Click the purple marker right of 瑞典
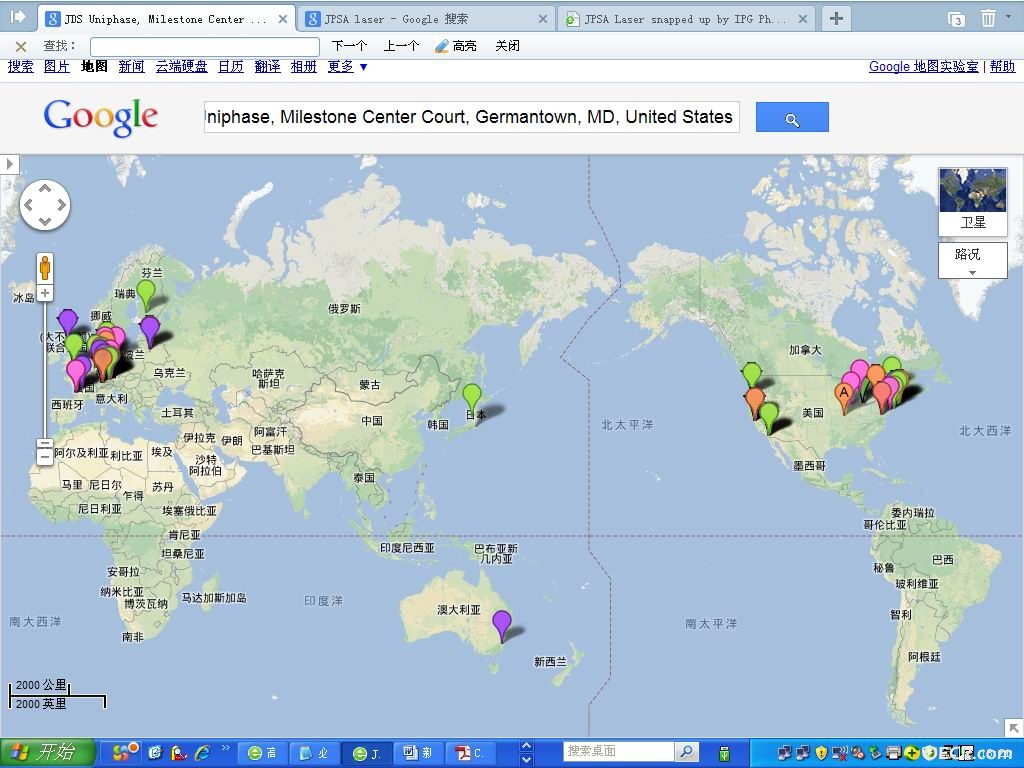The height and width of the screenshot is (768, 1024). click(150, 329)
